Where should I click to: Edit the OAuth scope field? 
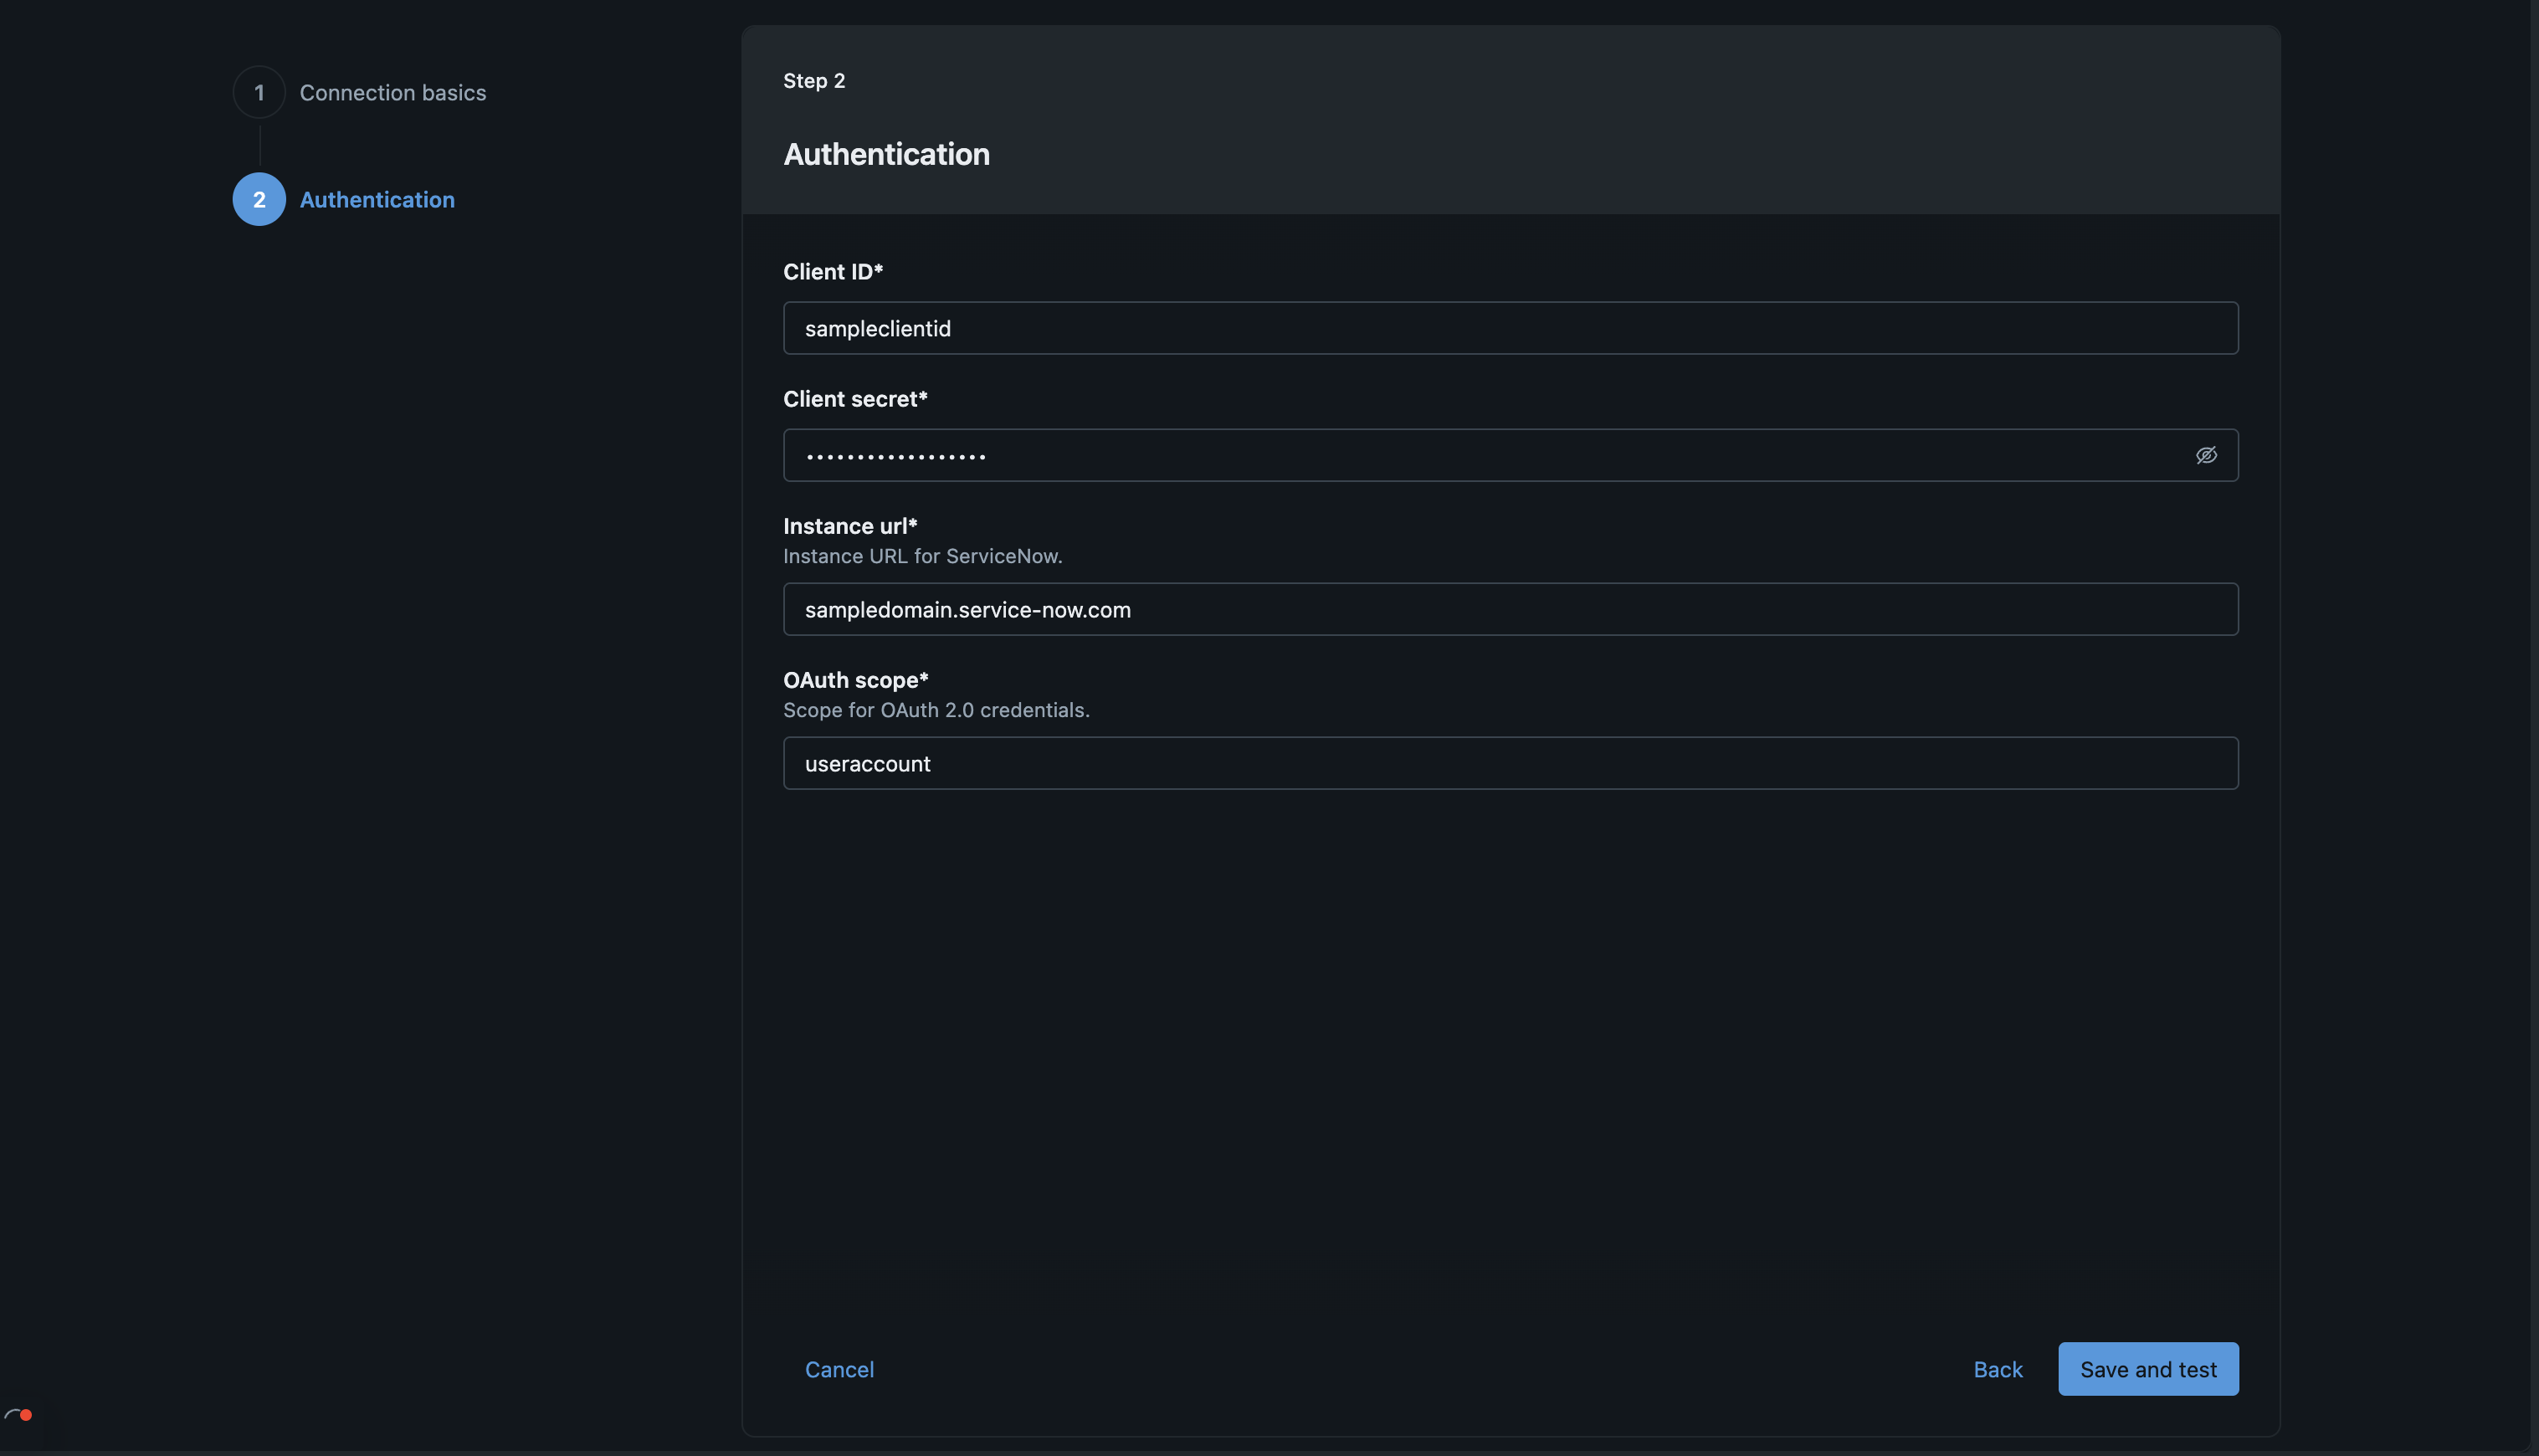[x=1510, y=763]
